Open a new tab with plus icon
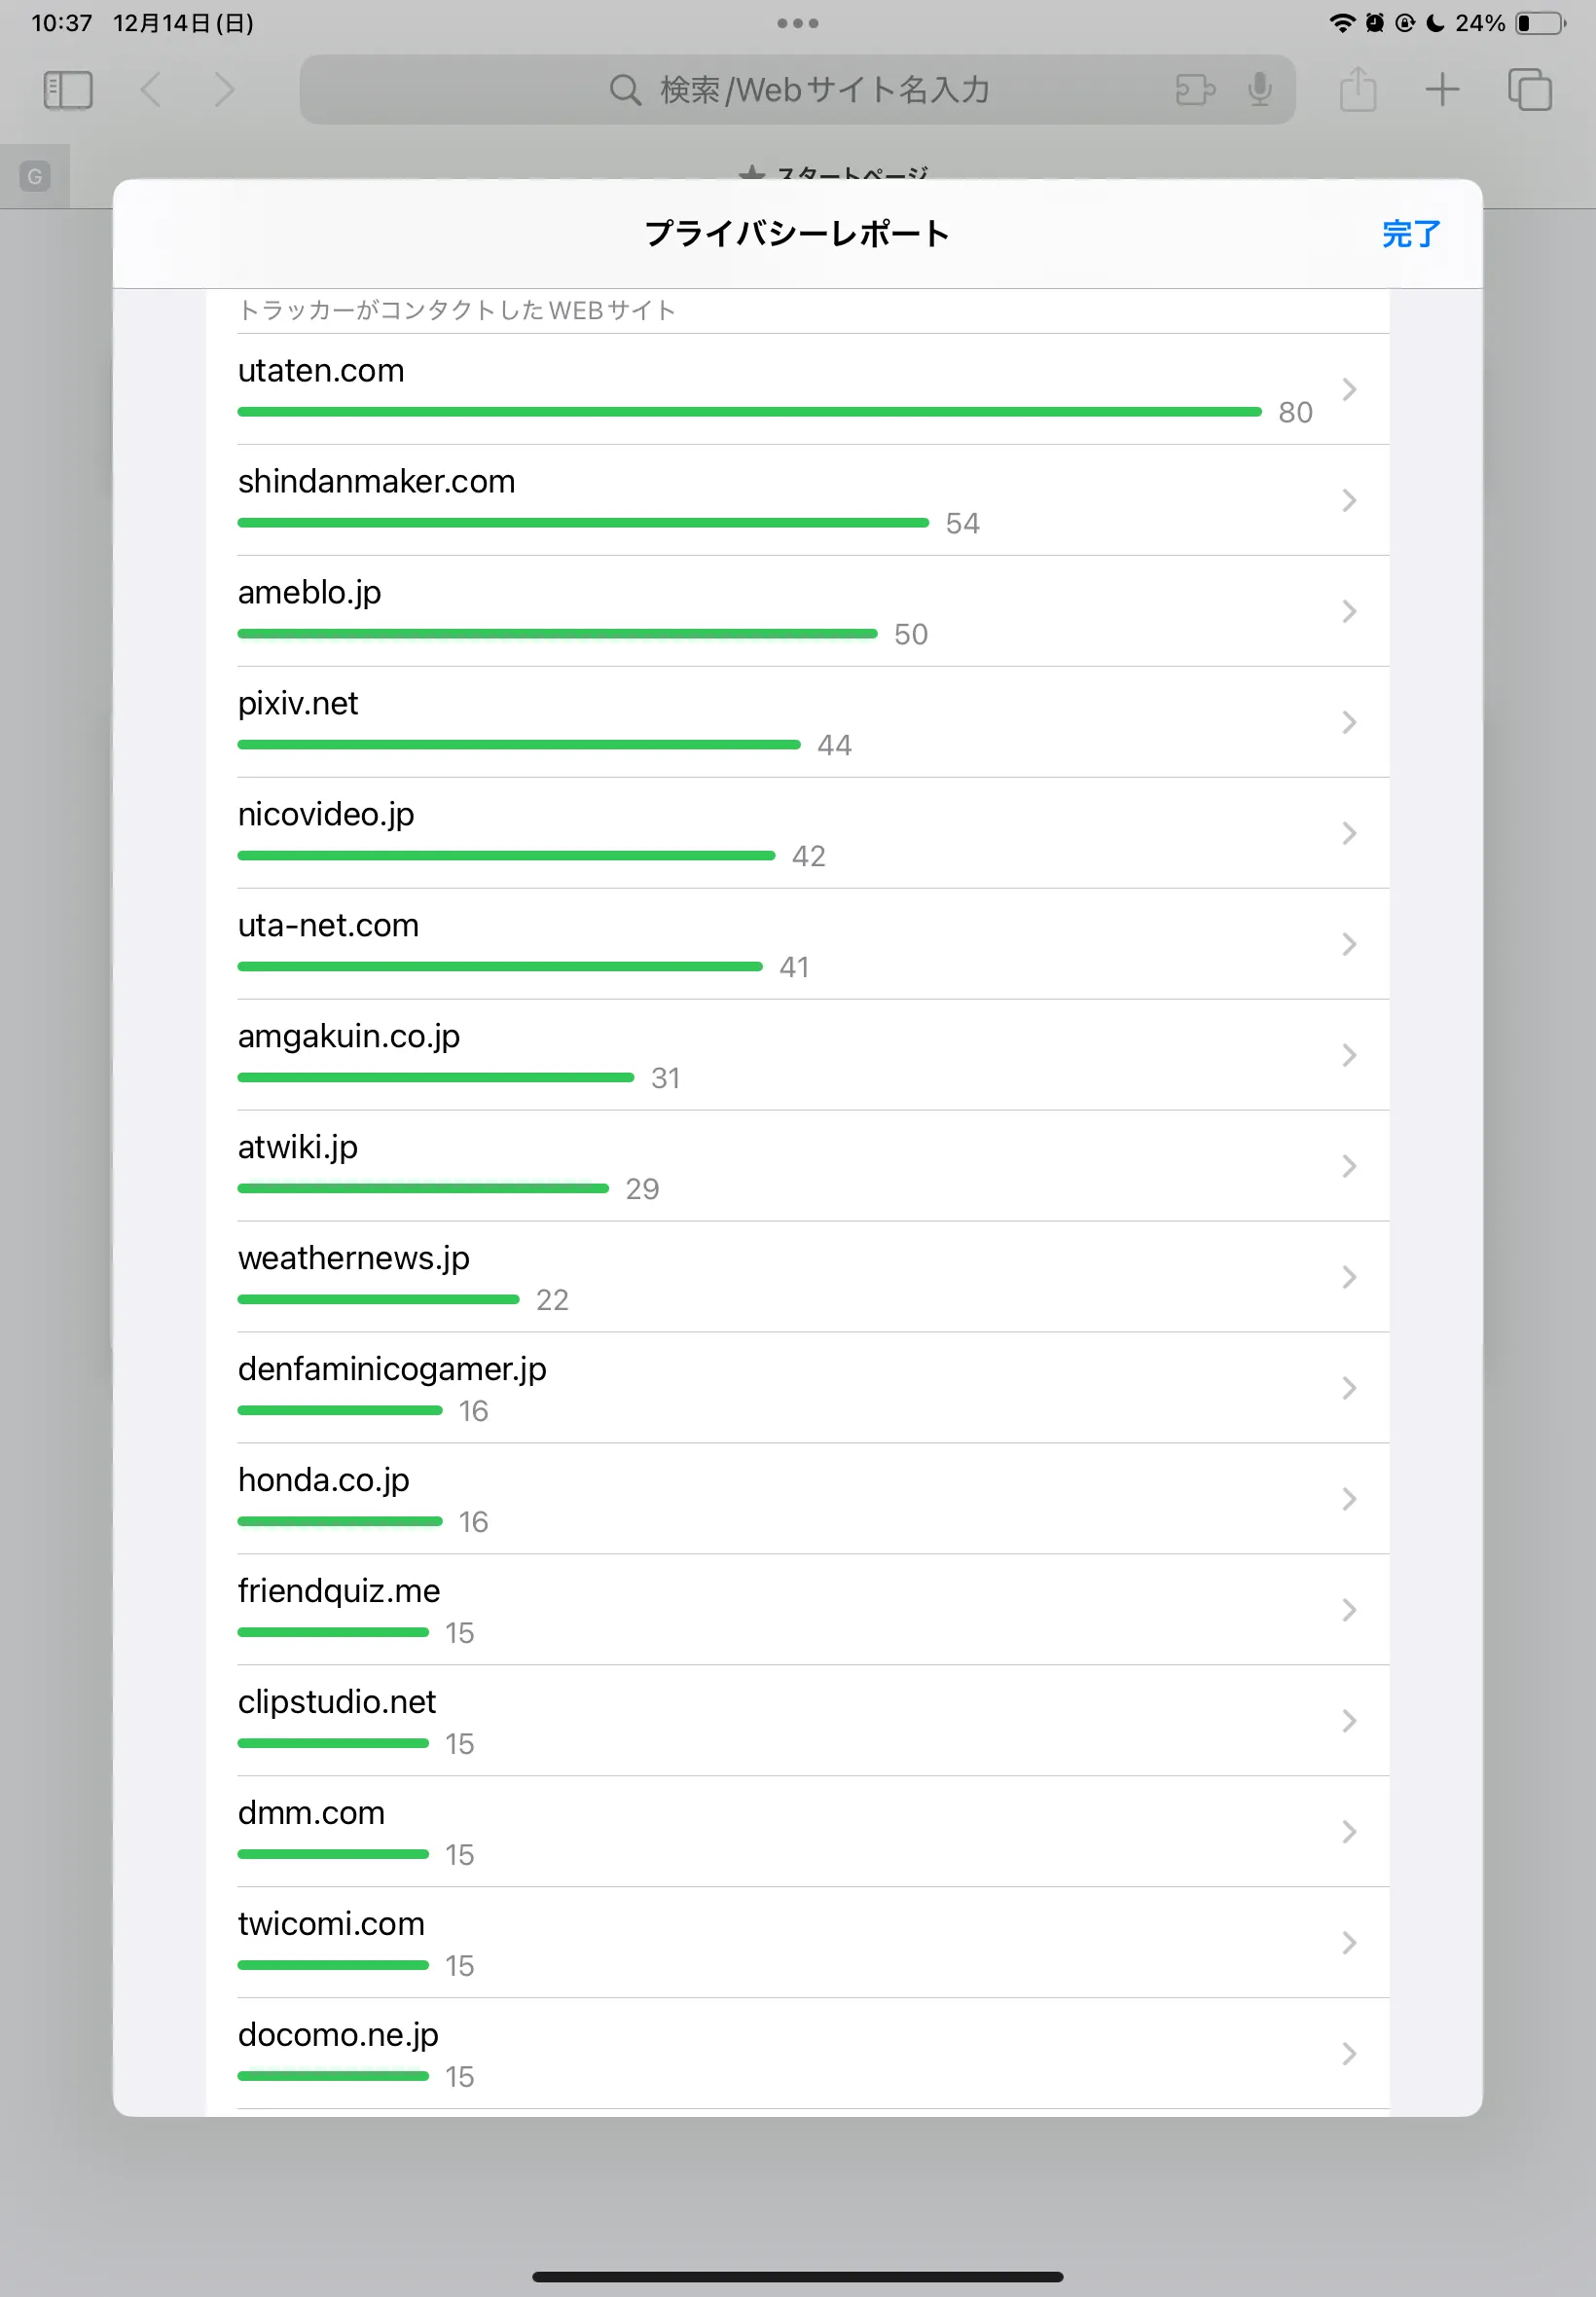This screenshot has width=1596, height=2297. (x=1441, y=90)
